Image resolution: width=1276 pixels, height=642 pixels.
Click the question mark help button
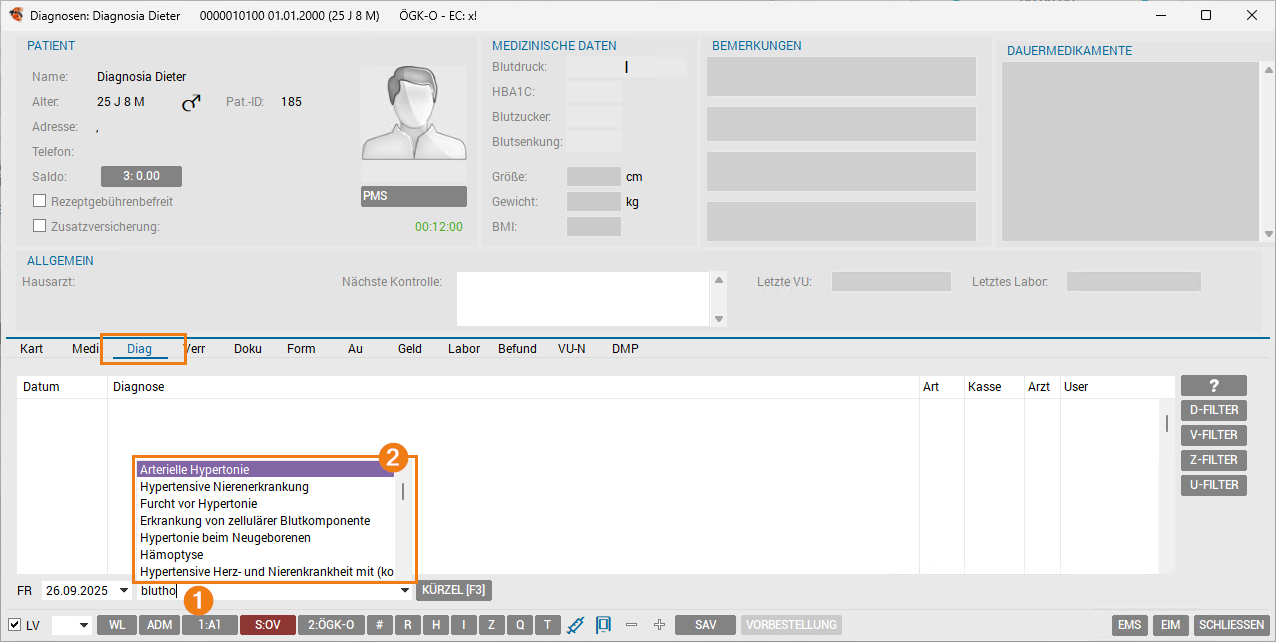pos(1213,386)
